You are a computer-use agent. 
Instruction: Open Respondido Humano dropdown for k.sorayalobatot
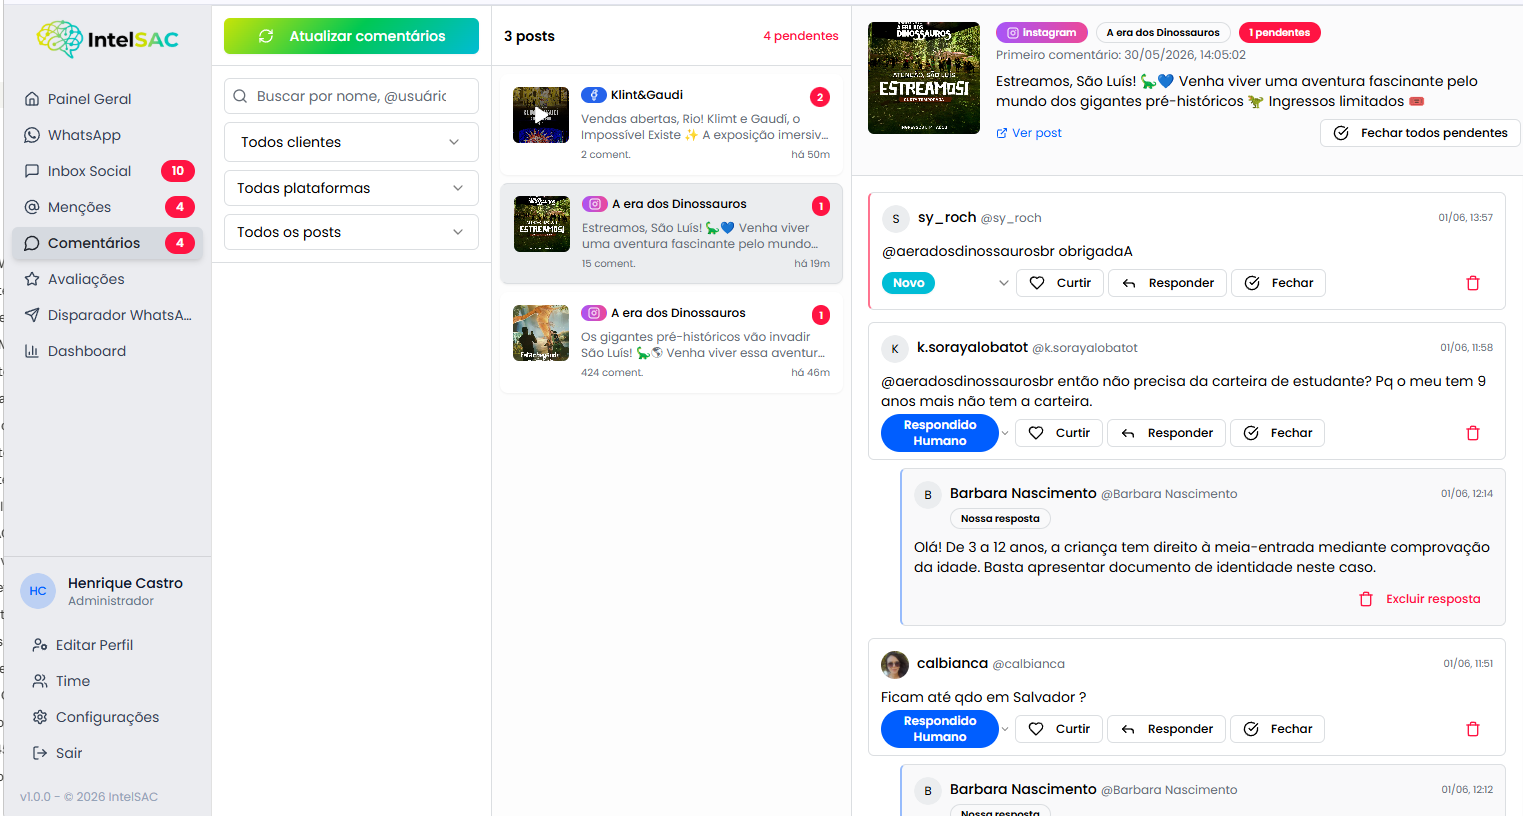[x=945, y=433]
